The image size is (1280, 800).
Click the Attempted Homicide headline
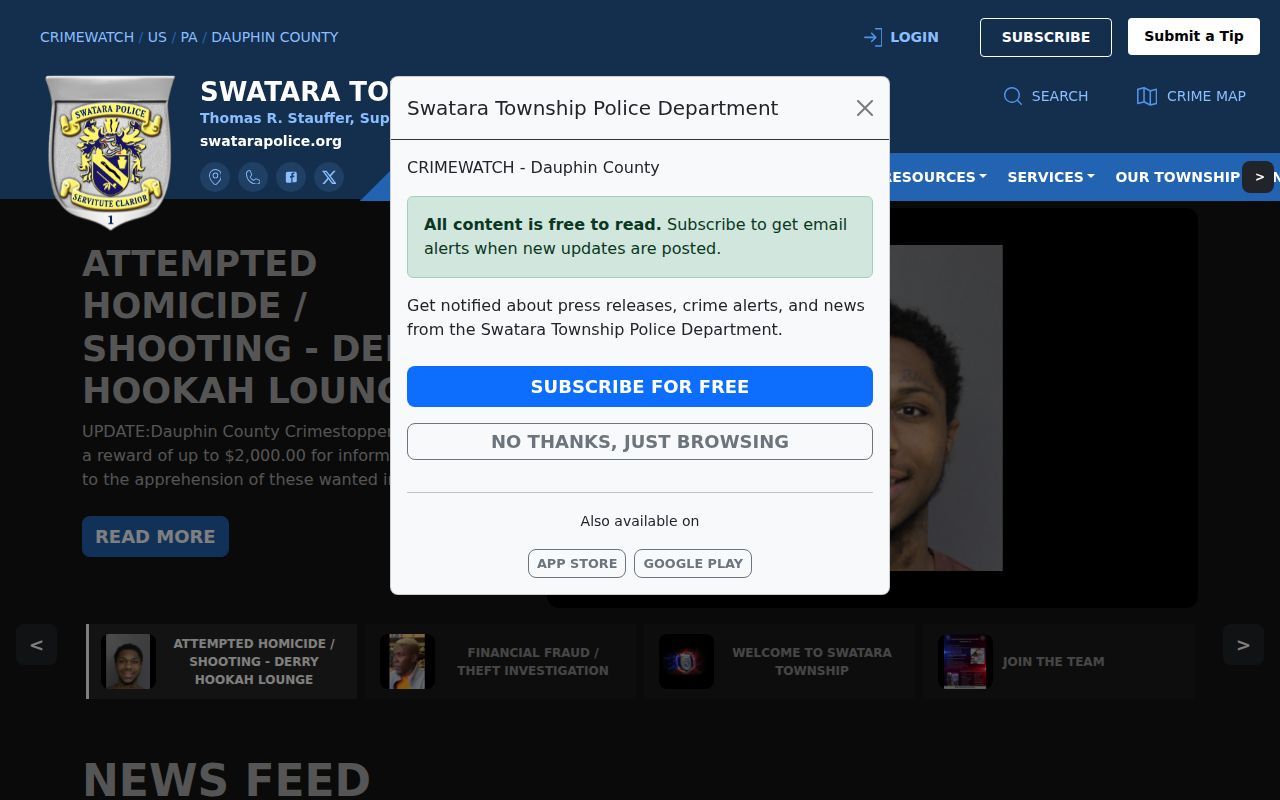[x=236, y=326]
